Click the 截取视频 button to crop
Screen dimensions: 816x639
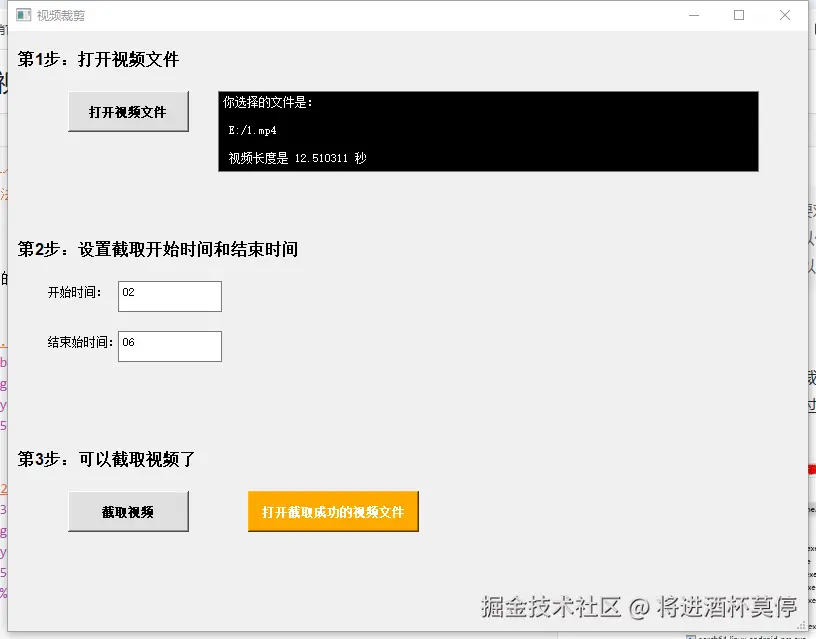[x=128, y=510]
